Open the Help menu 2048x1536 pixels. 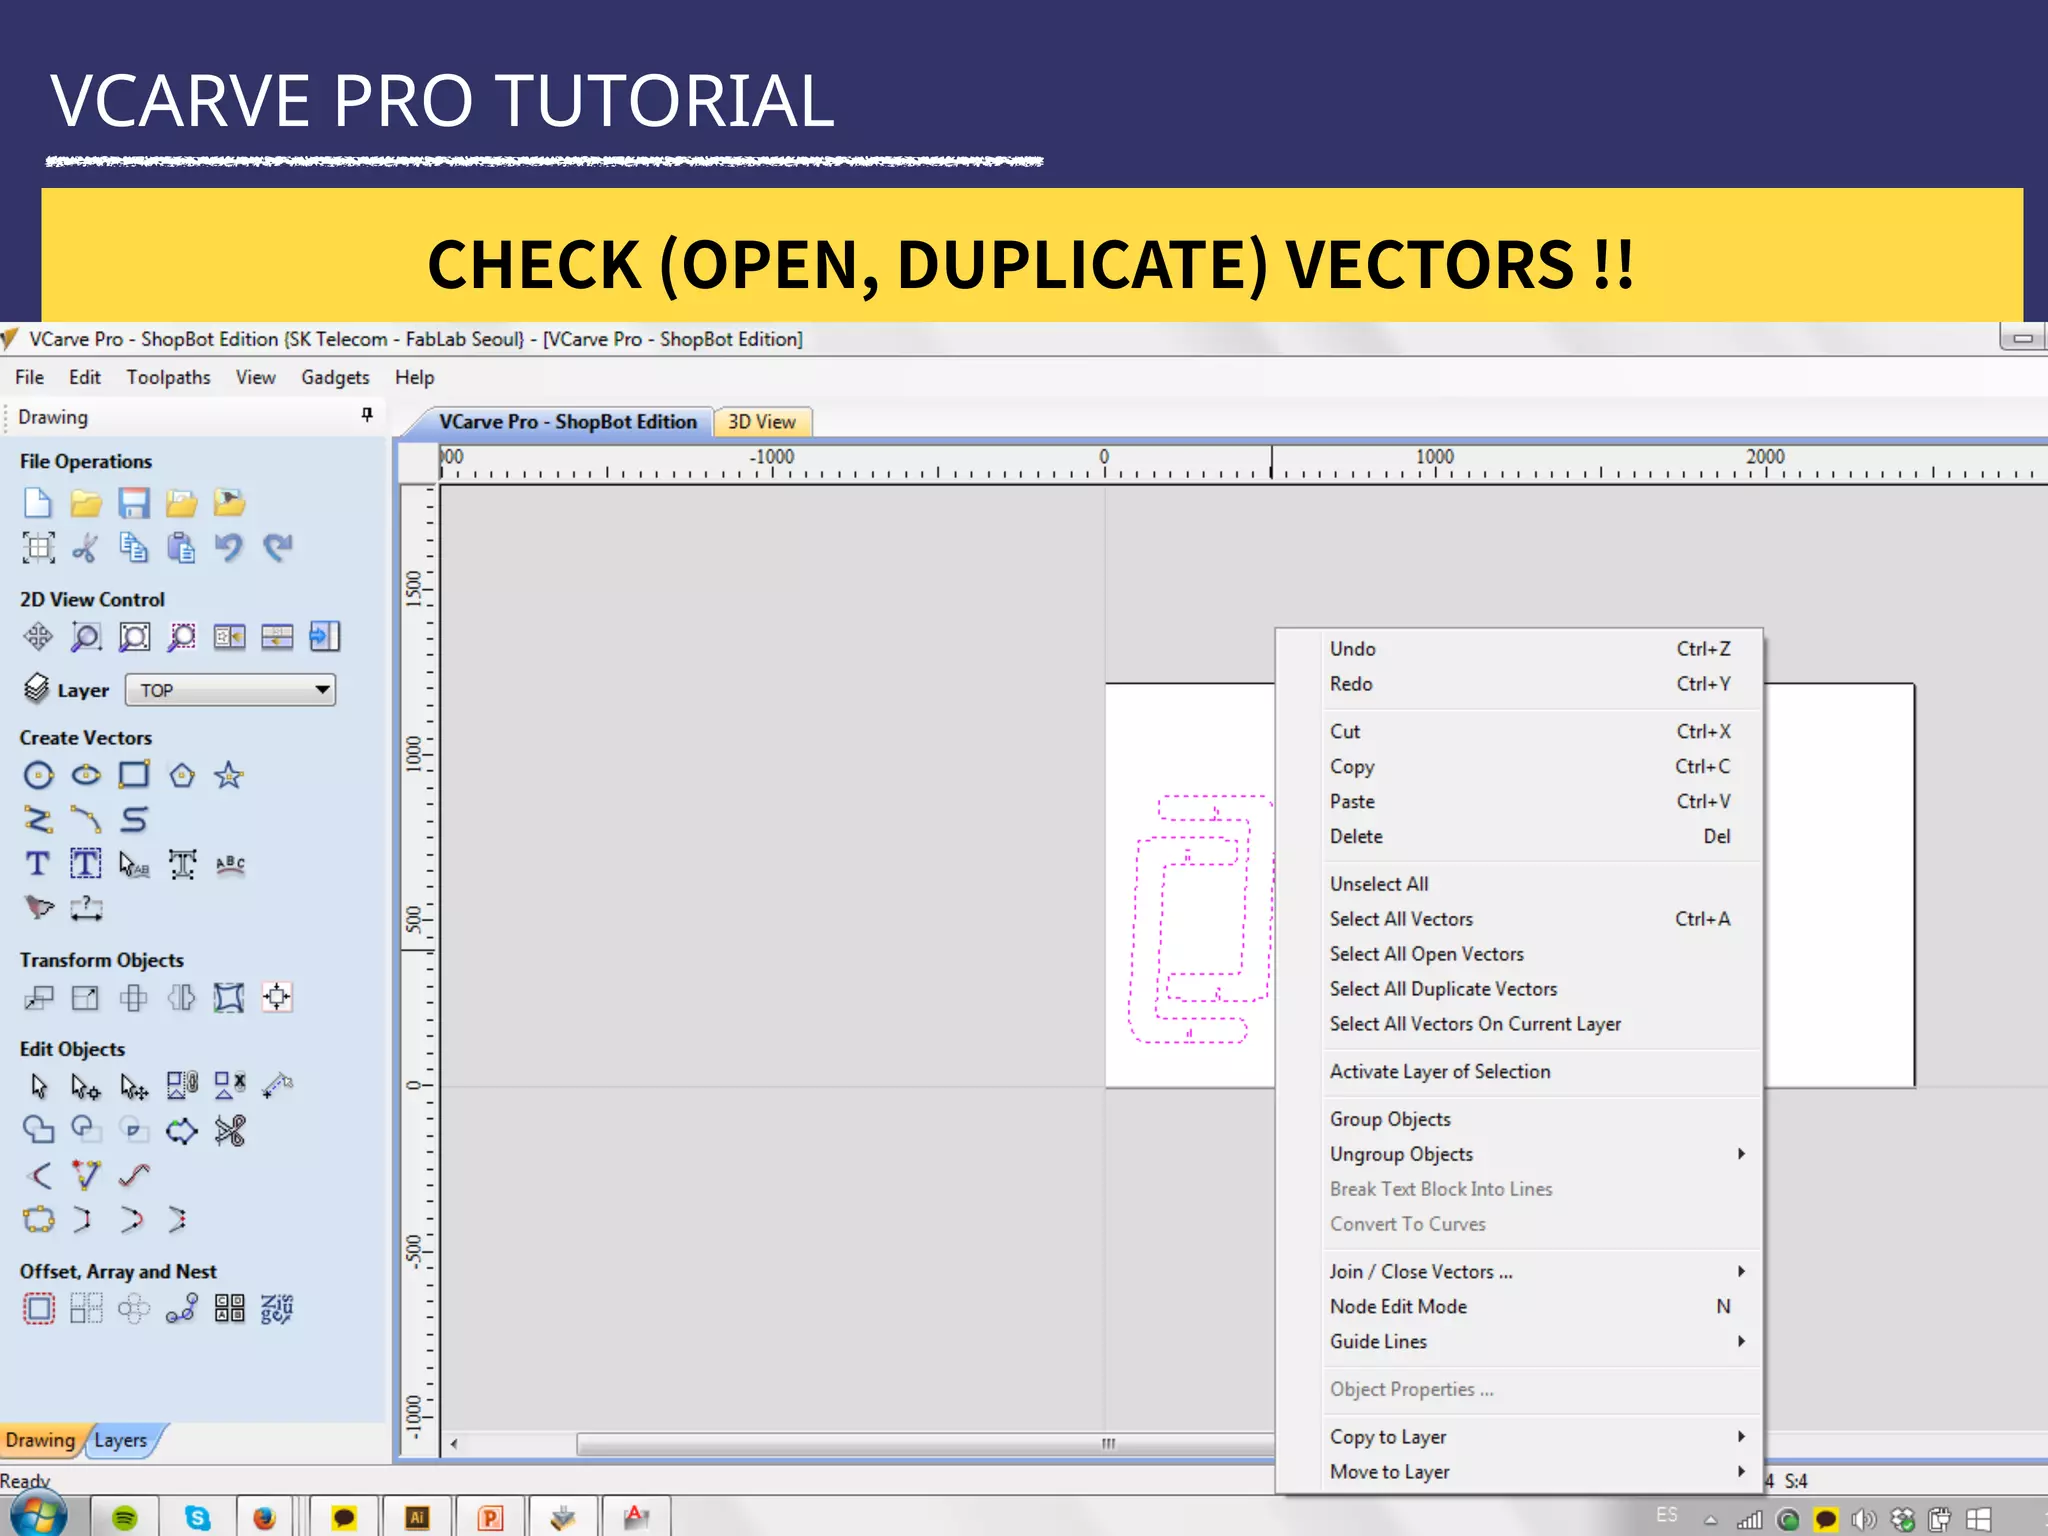[414, 377]
